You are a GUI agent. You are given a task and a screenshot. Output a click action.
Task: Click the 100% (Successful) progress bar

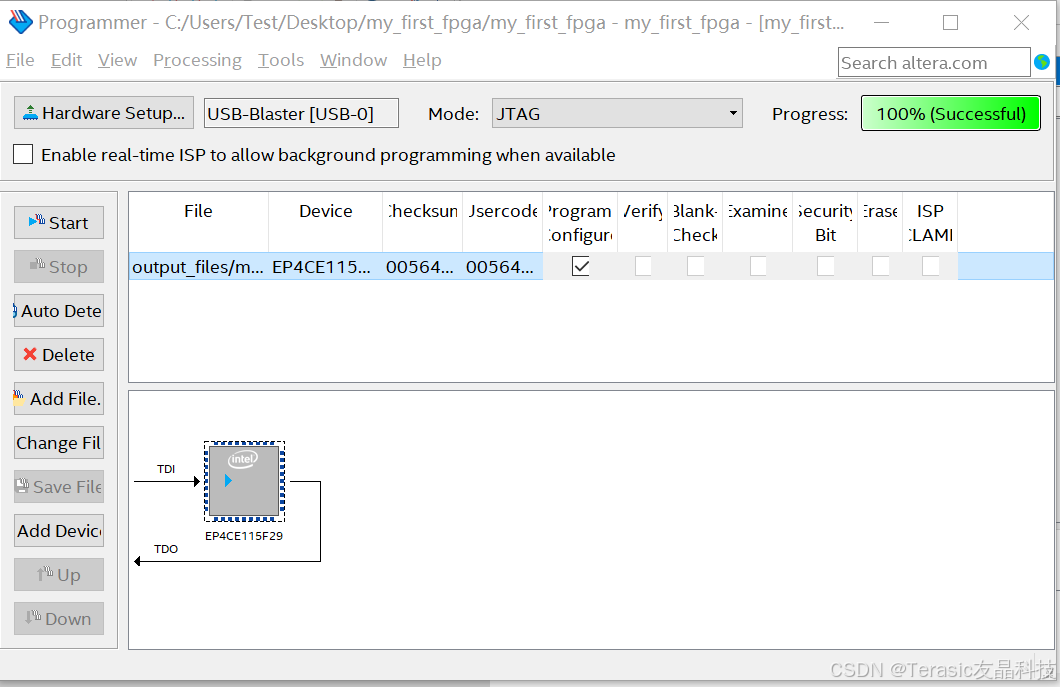pos(950,113)
